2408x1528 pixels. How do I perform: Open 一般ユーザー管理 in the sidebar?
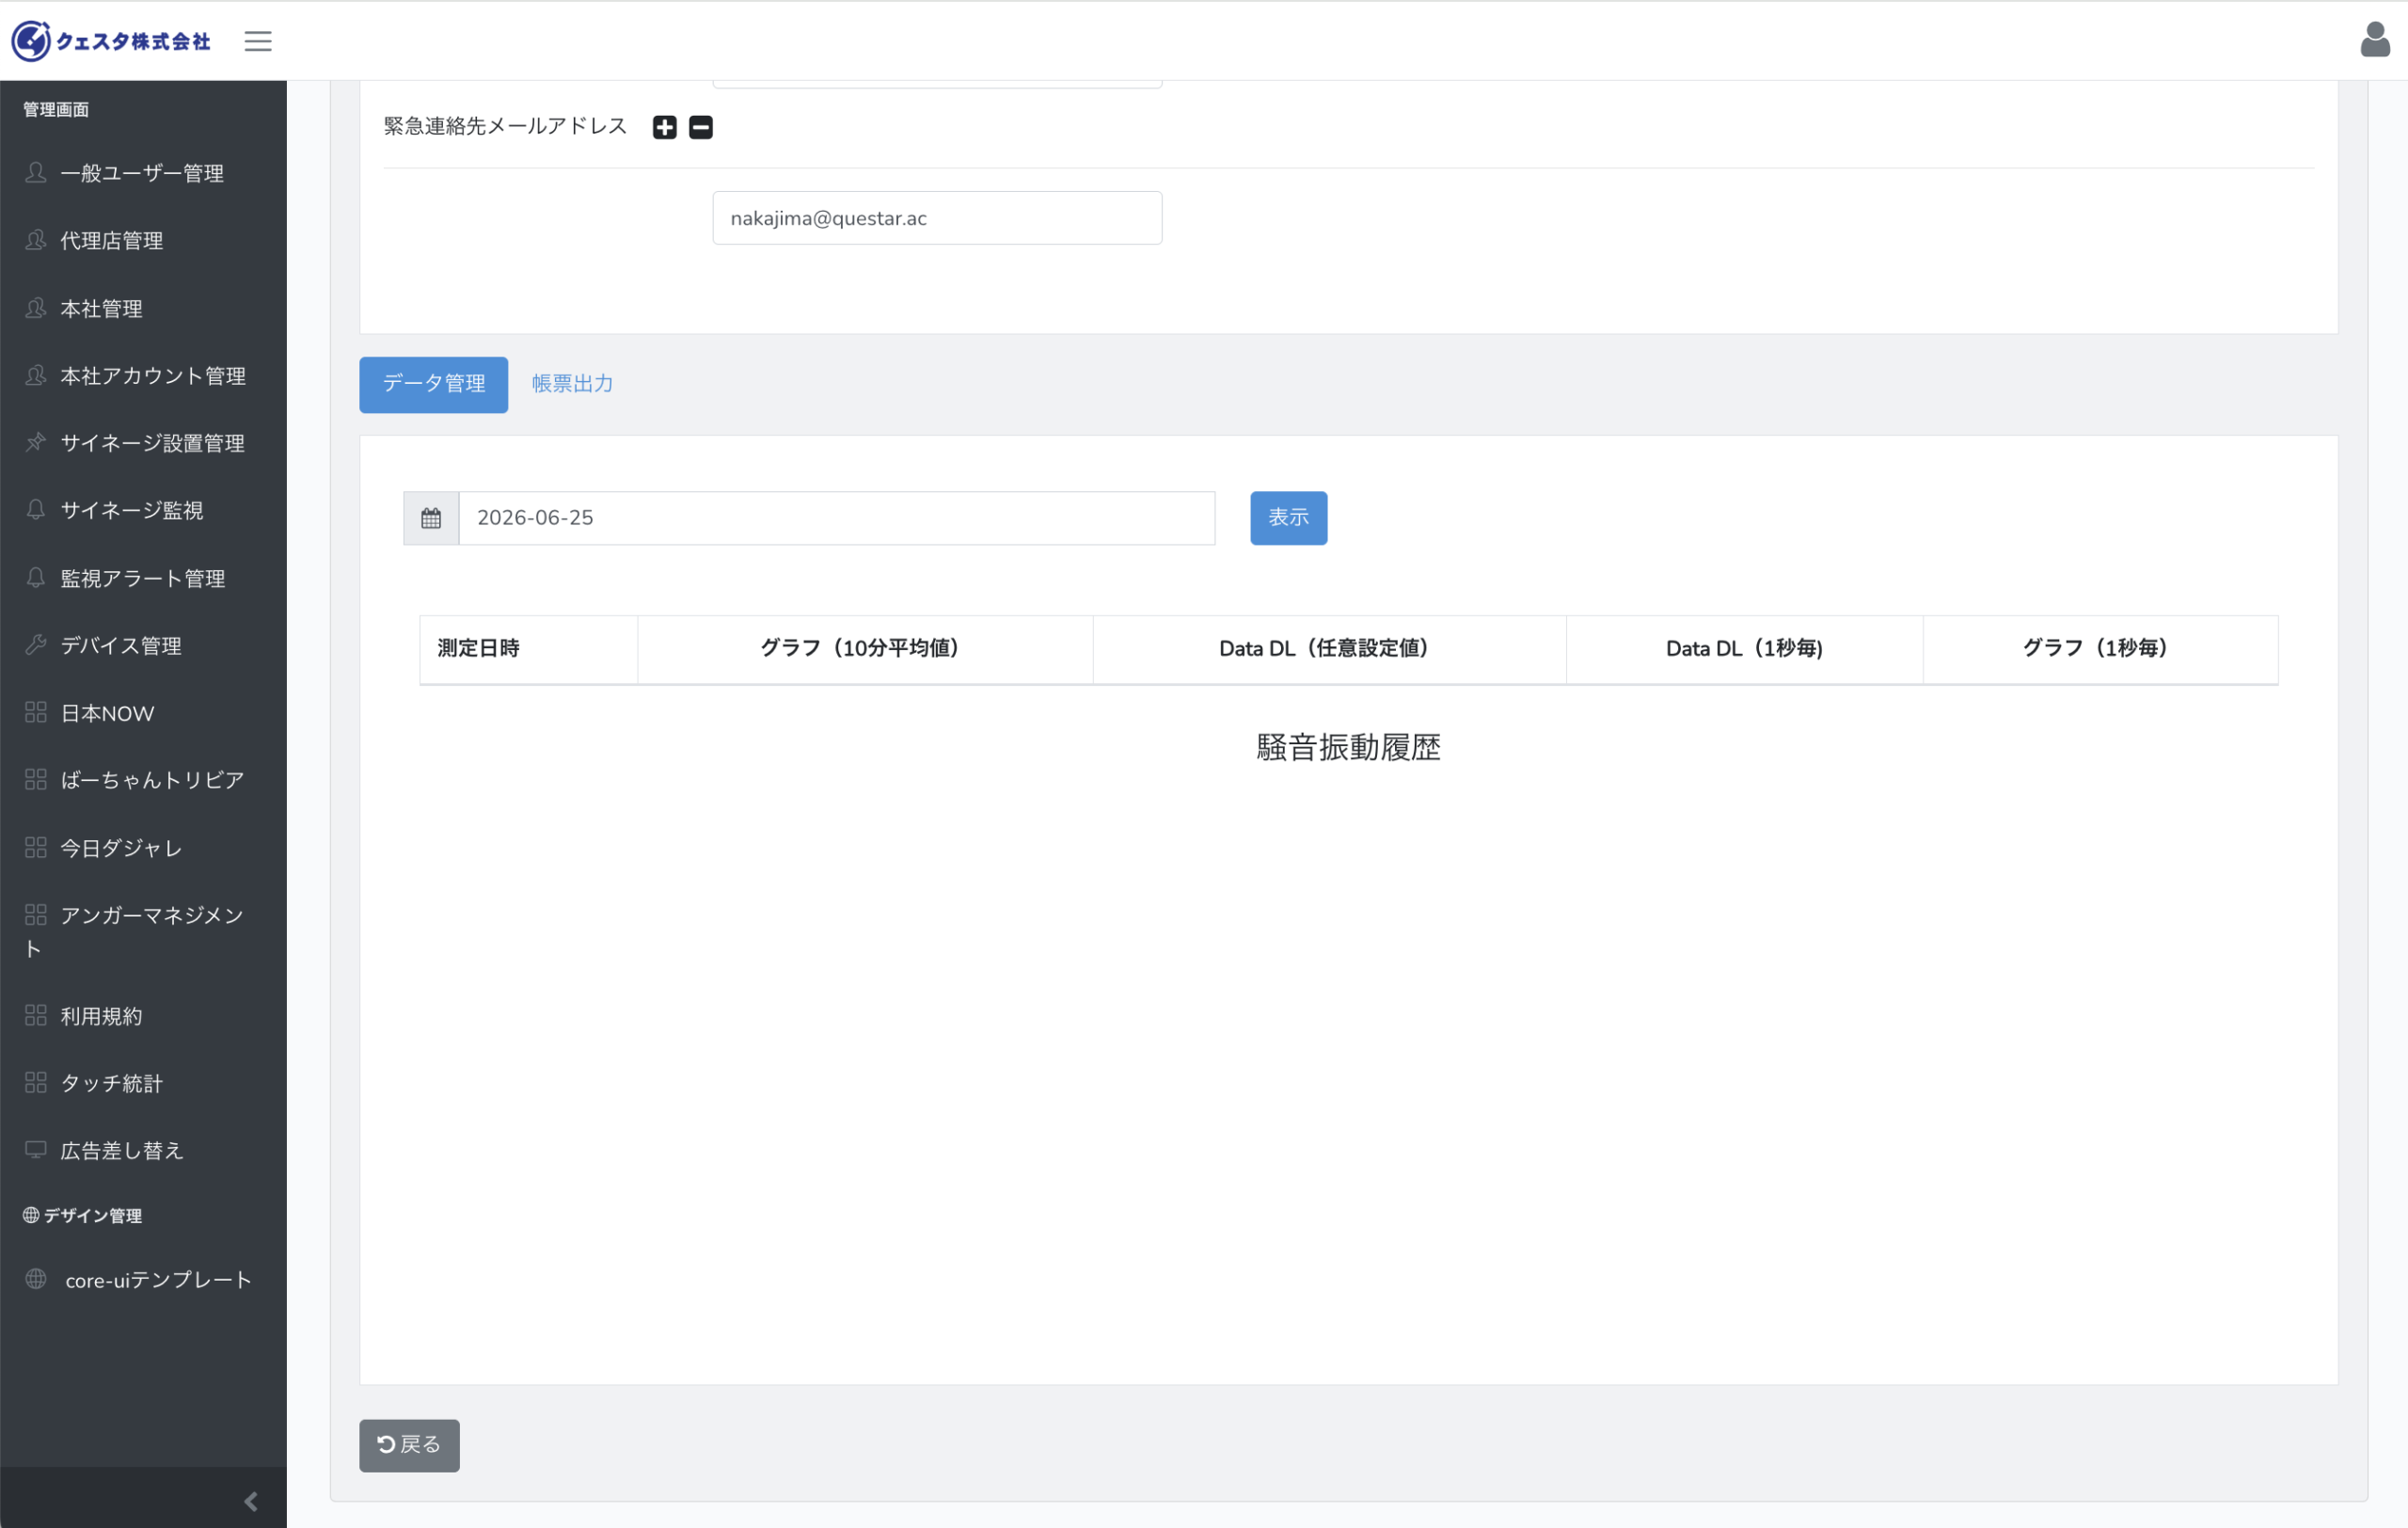click(143, 173)
